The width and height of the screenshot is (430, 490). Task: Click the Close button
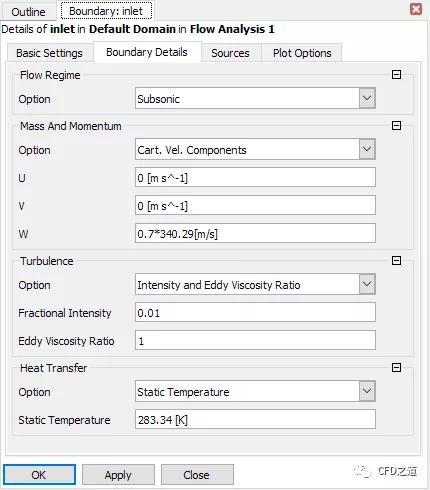(197, 475)
